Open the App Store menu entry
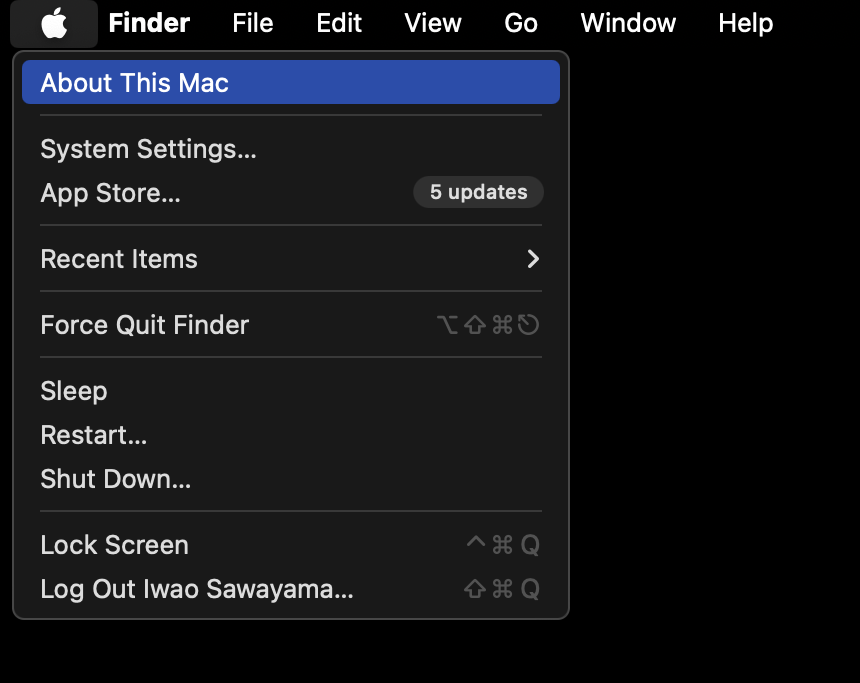Image resolution: width=860 pixels, height=683 pixels. [110, 193]
